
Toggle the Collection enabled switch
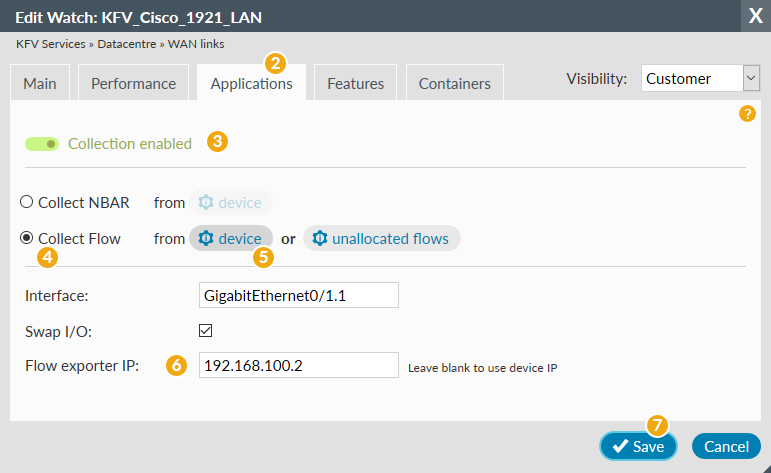[43, 144]
